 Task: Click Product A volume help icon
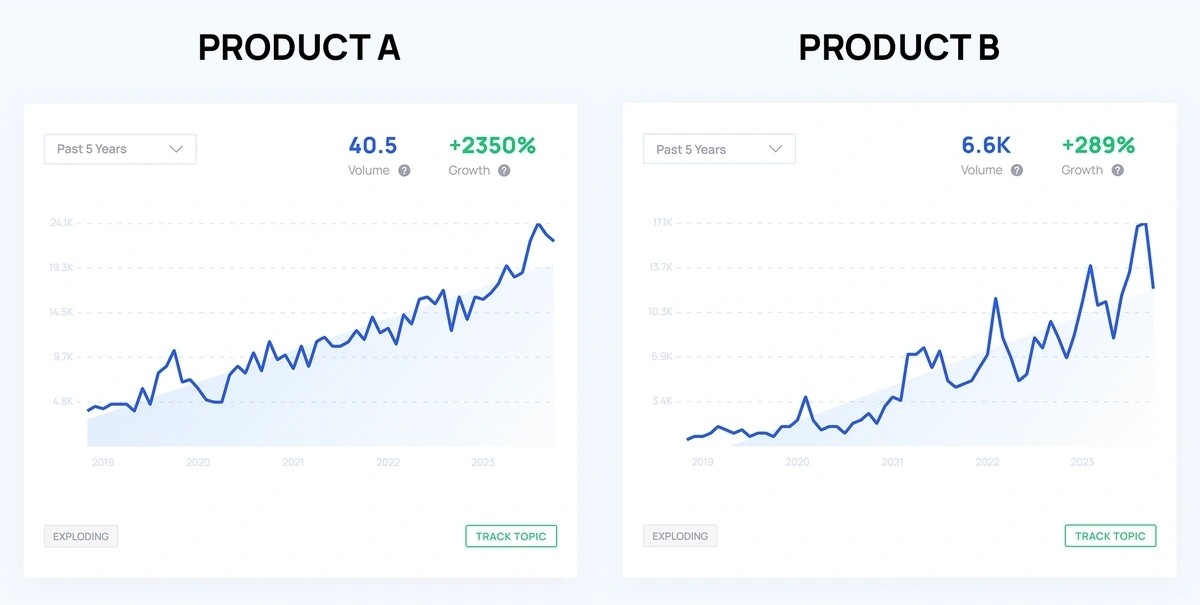click(404, 171)
